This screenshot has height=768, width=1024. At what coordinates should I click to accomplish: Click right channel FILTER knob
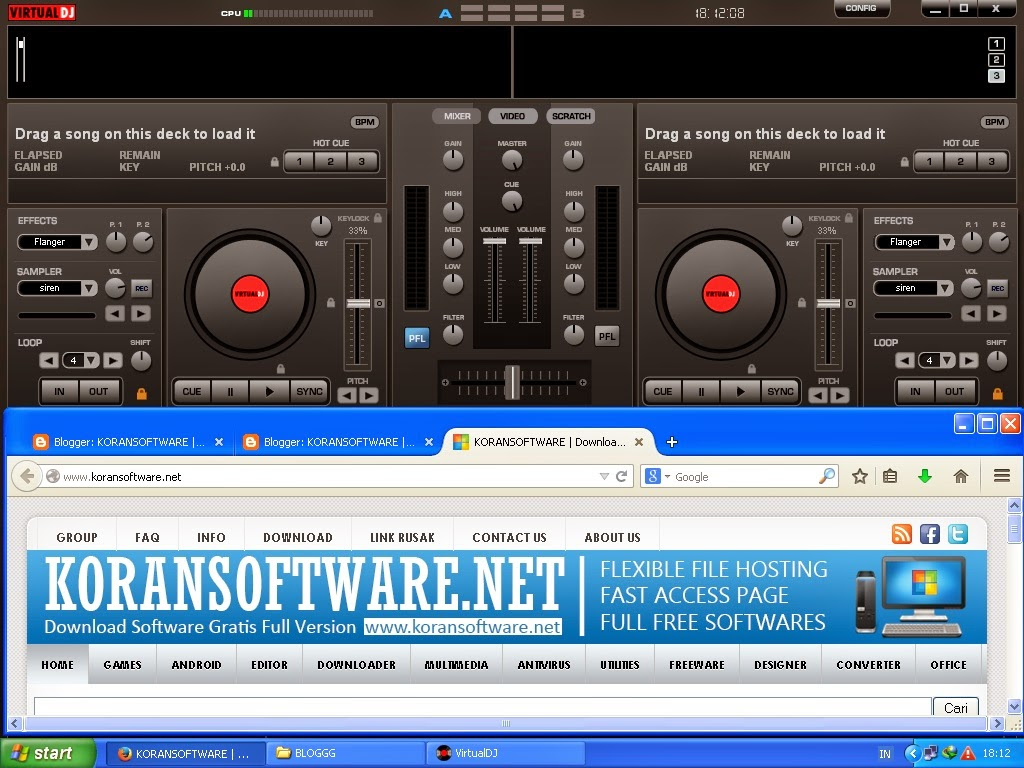pyautogui.click(x=573, y=334)
